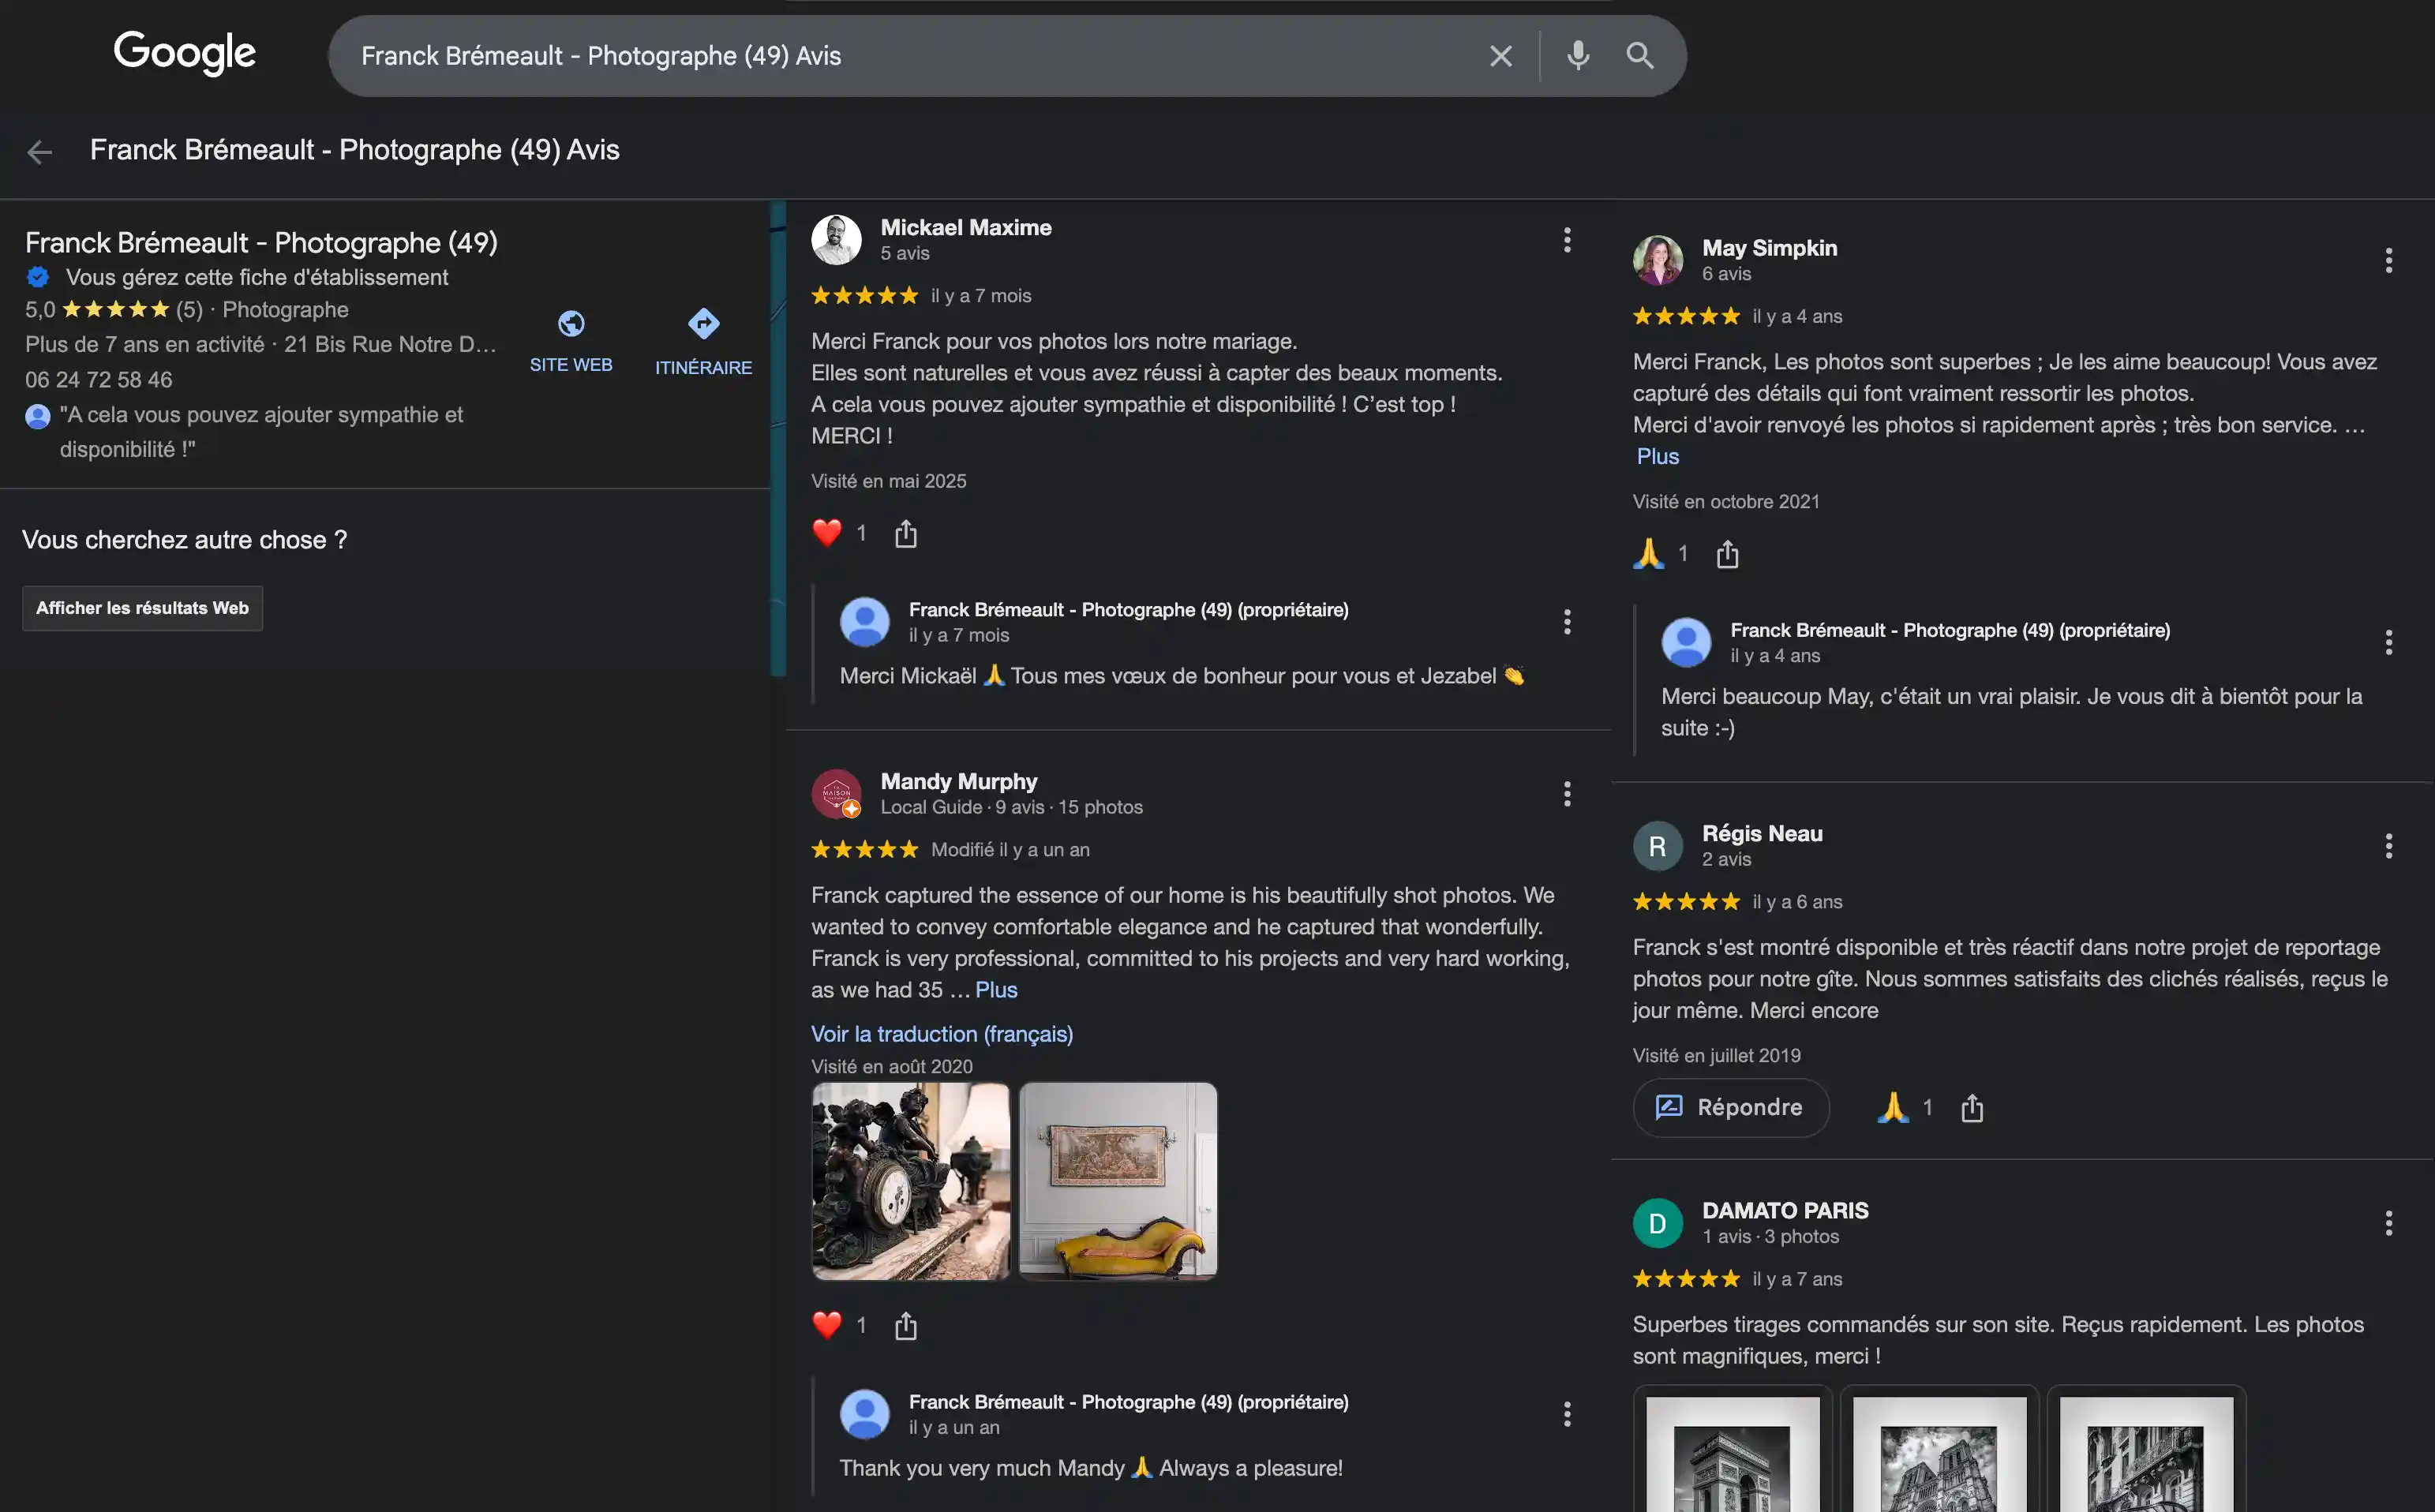Screen dimensions: 2435x1512
Task: React with praying hands on May Simpkin's review
Action: coord(1649,554)
